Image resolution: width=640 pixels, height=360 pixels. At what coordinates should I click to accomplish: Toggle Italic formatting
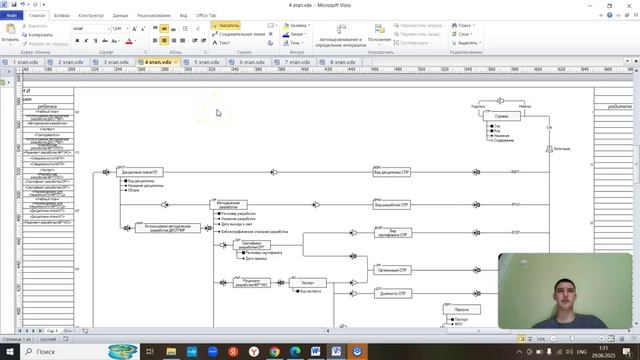pos(86,41)
